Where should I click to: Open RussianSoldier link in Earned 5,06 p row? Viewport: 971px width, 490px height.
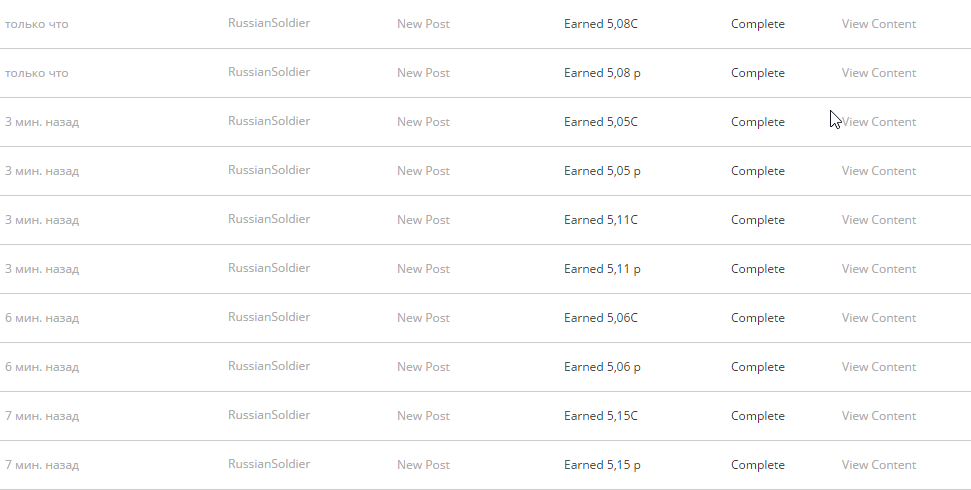click(269, 366)
